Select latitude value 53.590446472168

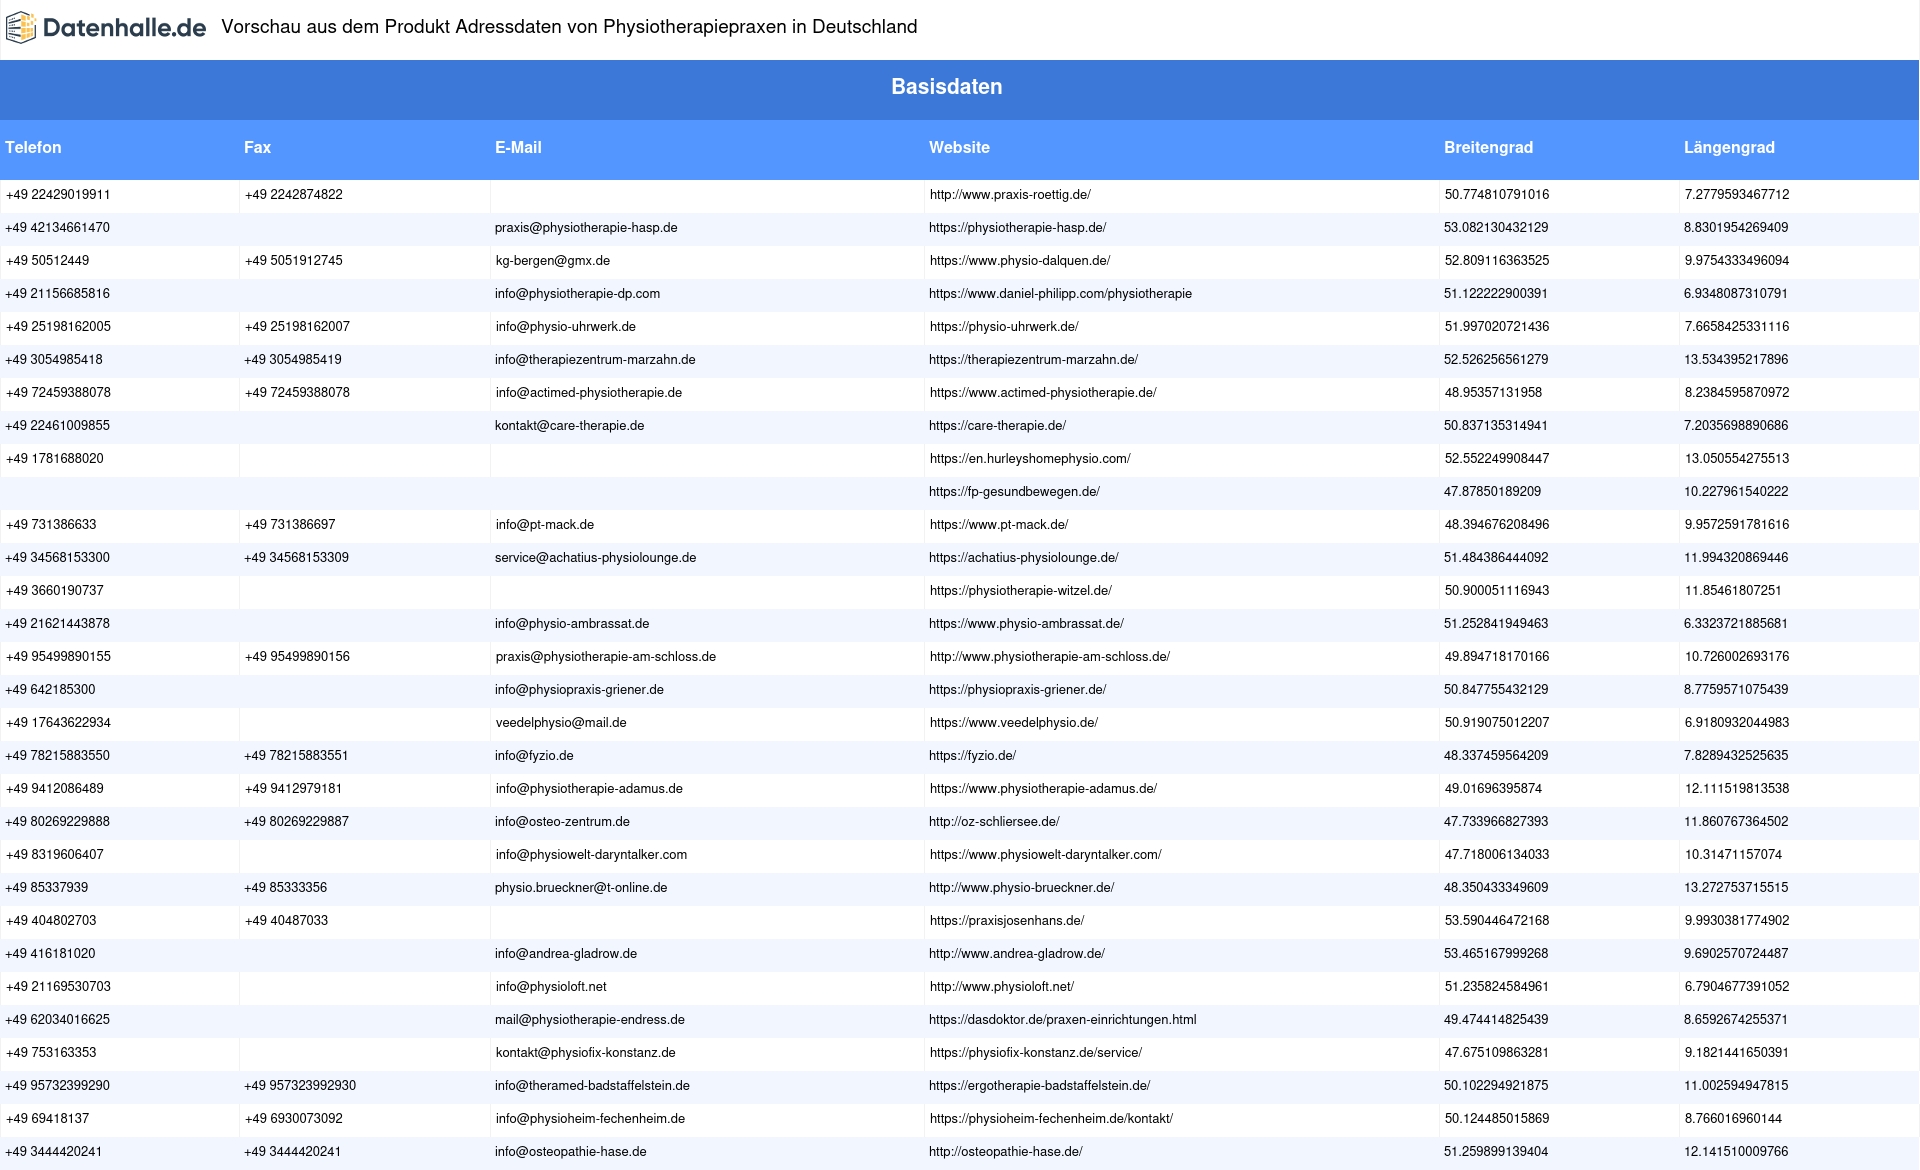pos(1496,921)
